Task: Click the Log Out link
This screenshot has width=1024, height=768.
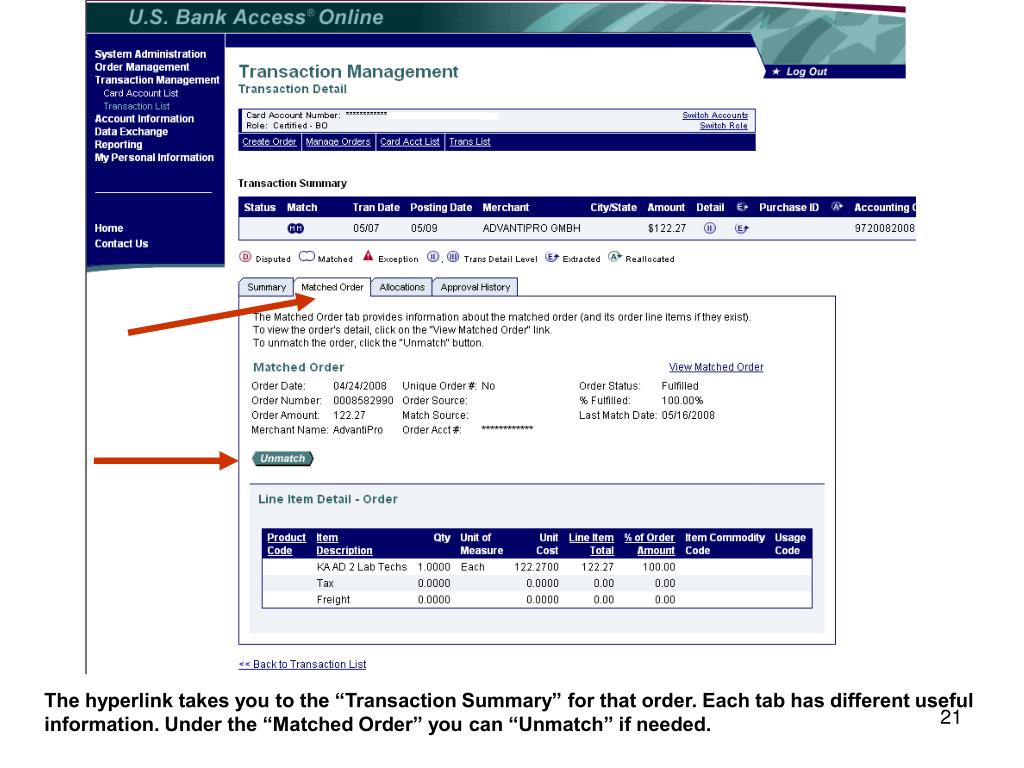Action: (806, 72)
